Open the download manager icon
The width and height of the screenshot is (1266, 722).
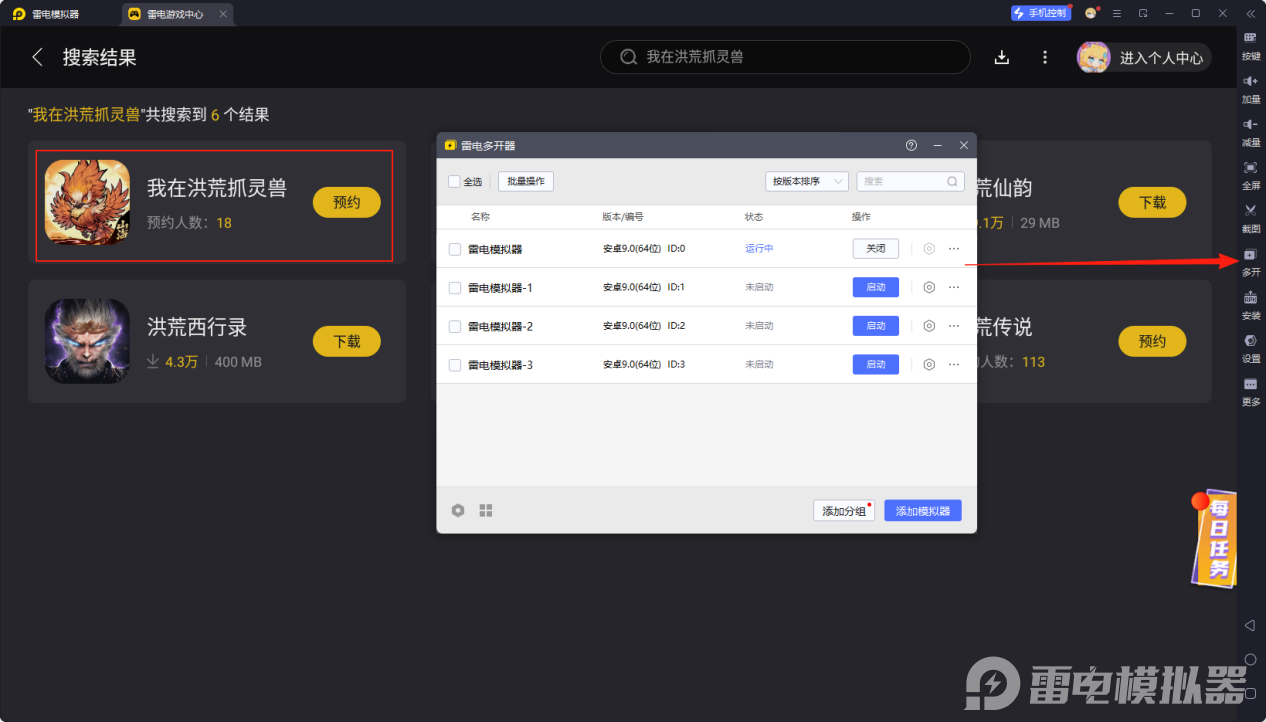[1002, 57]
